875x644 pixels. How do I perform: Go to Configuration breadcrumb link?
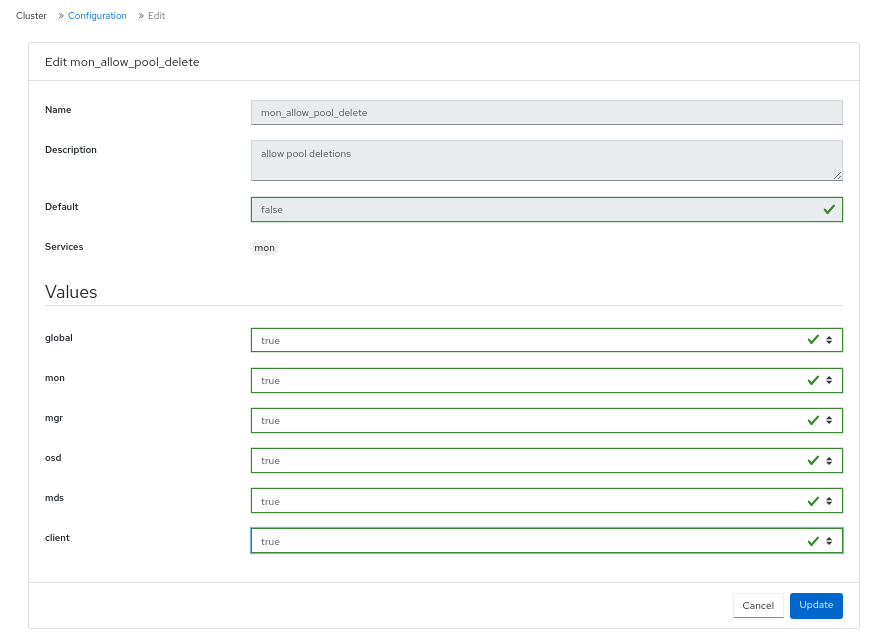[x=97, y=16]
